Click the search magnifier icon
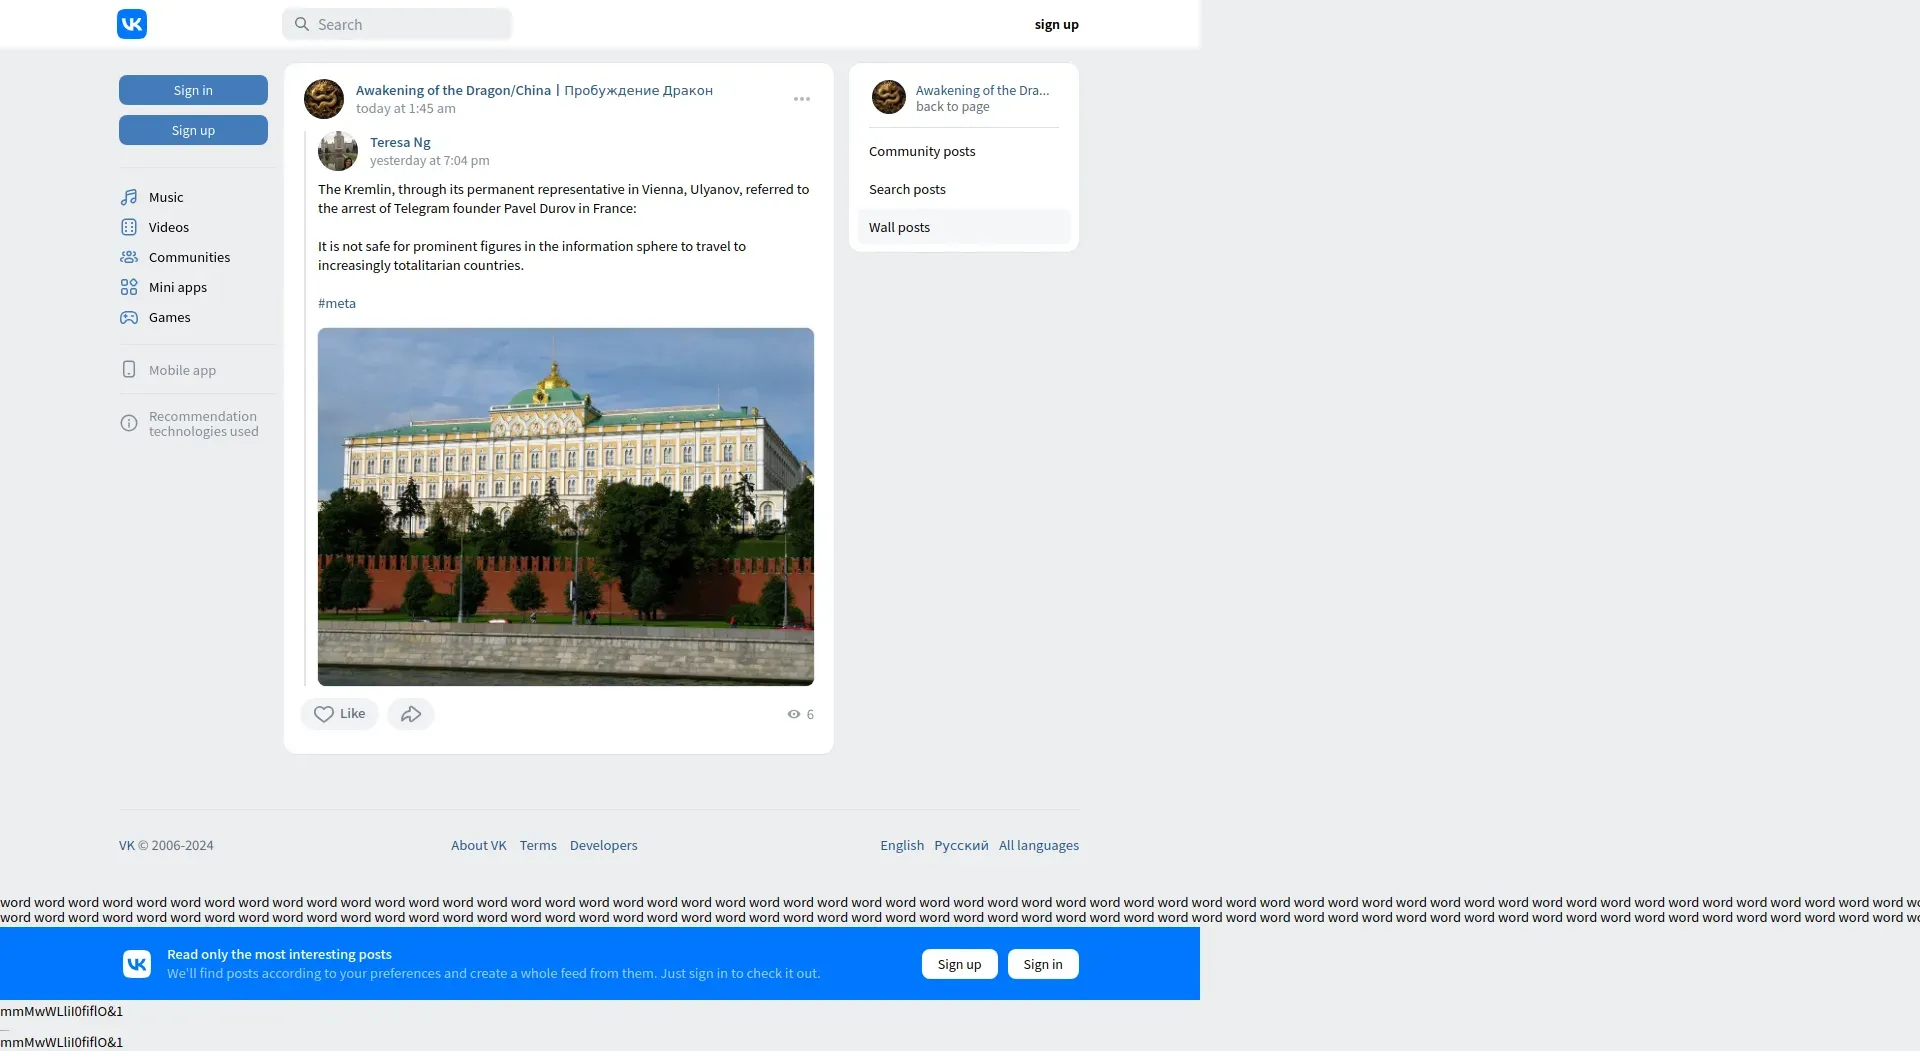The width and height of the screenshot is (1920, 1051). [302, 24]
